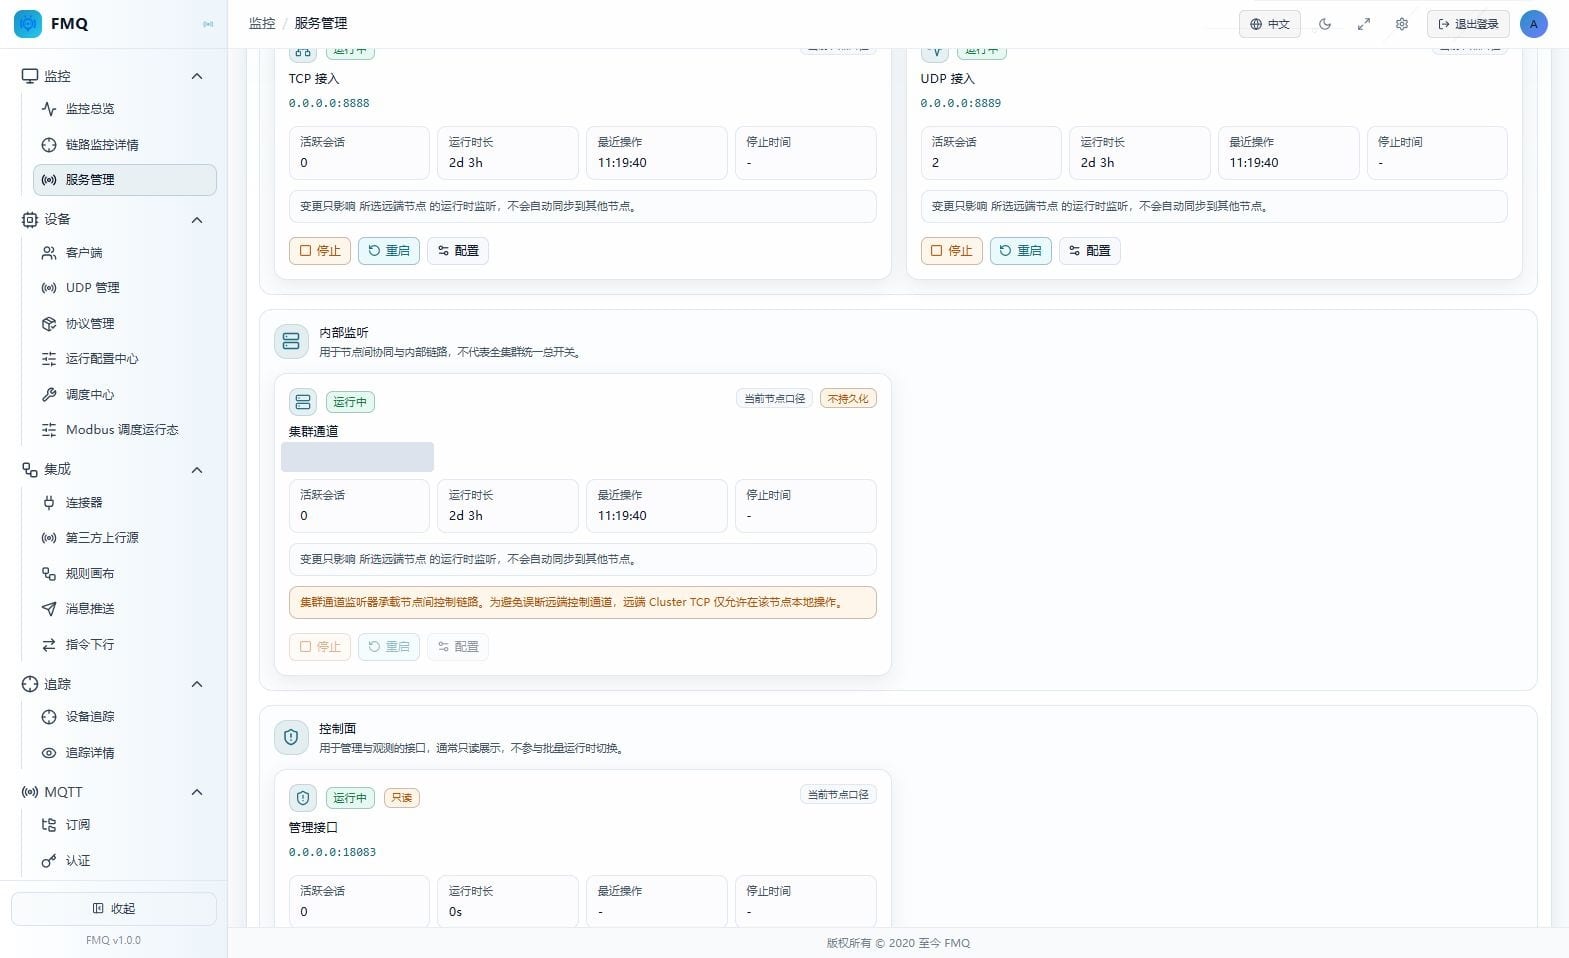Open 指令下行 menu item
Viewport: 1569px width, 958px height.
tap(125, 645)
